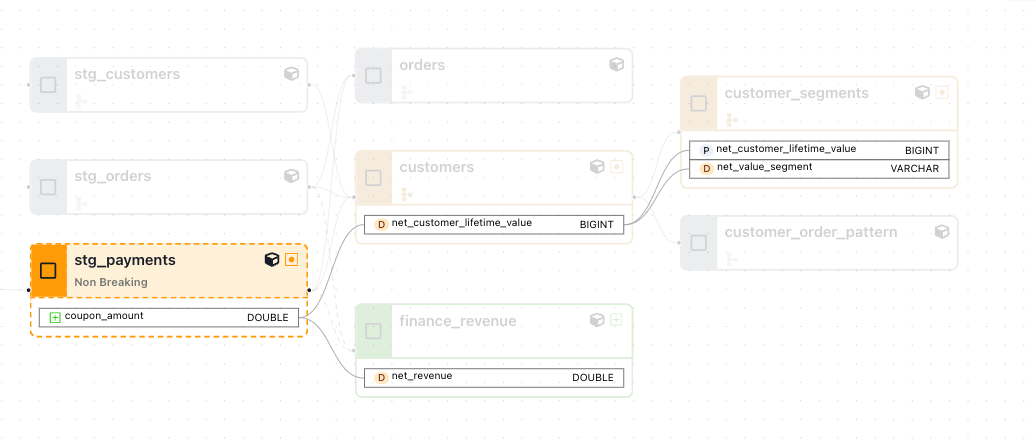Click the added plus icon on finance_revenue node

(x=616, y=320)
